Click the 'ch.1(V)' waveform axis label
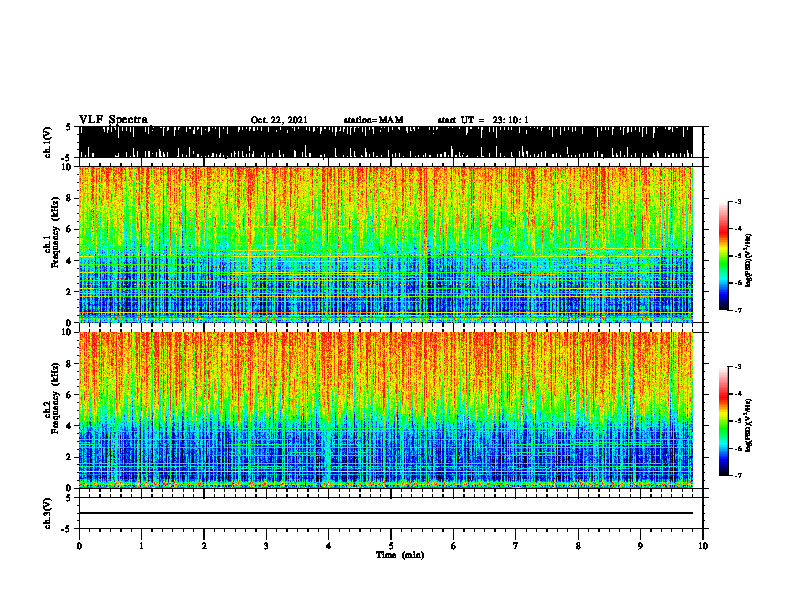This screenshot has width=792, height=612. pyautogui.click(x=48, y=142)
